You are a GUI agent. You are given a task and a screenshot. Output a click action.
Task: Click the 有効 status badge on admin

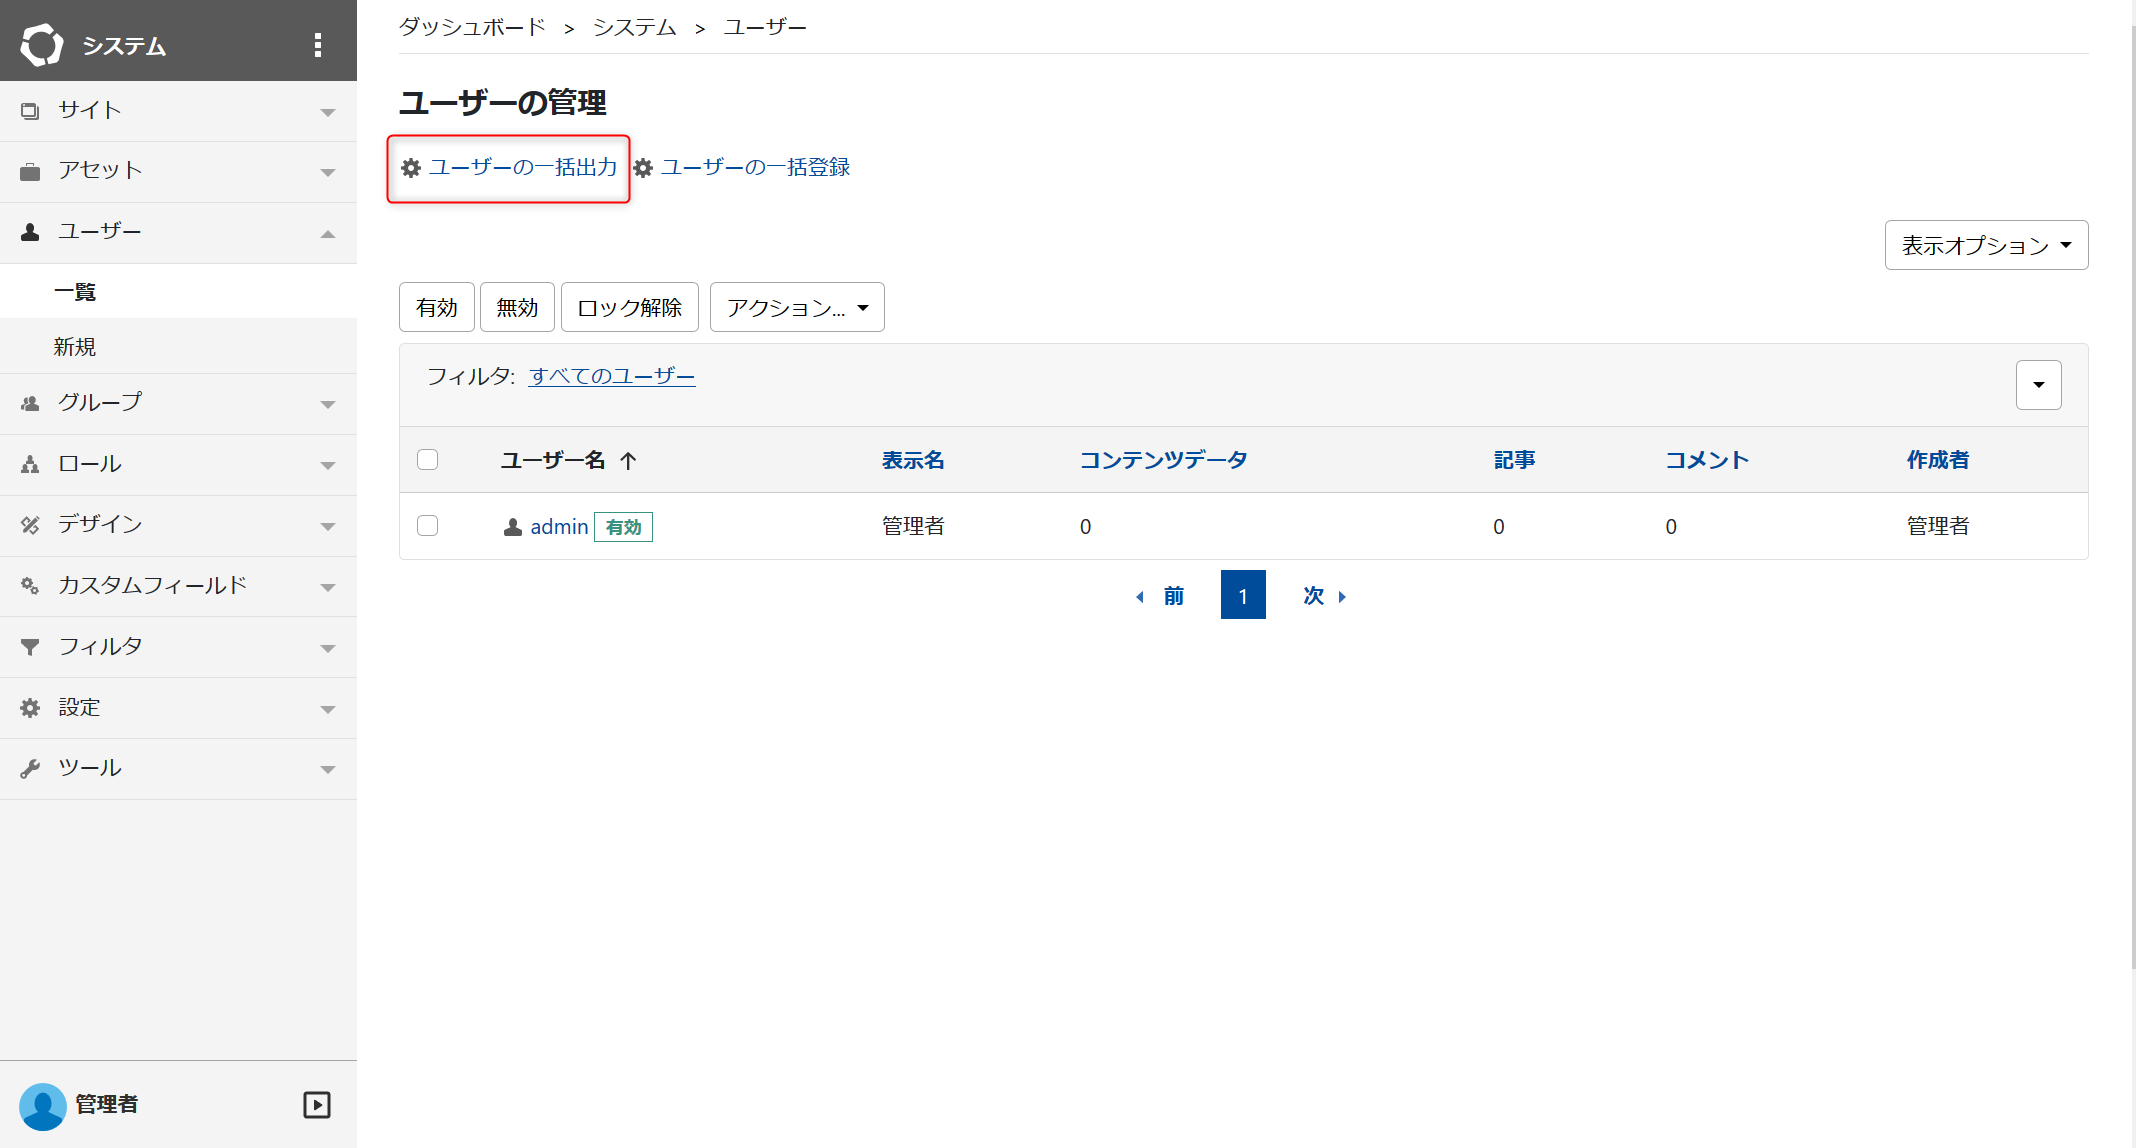(623, 527)
